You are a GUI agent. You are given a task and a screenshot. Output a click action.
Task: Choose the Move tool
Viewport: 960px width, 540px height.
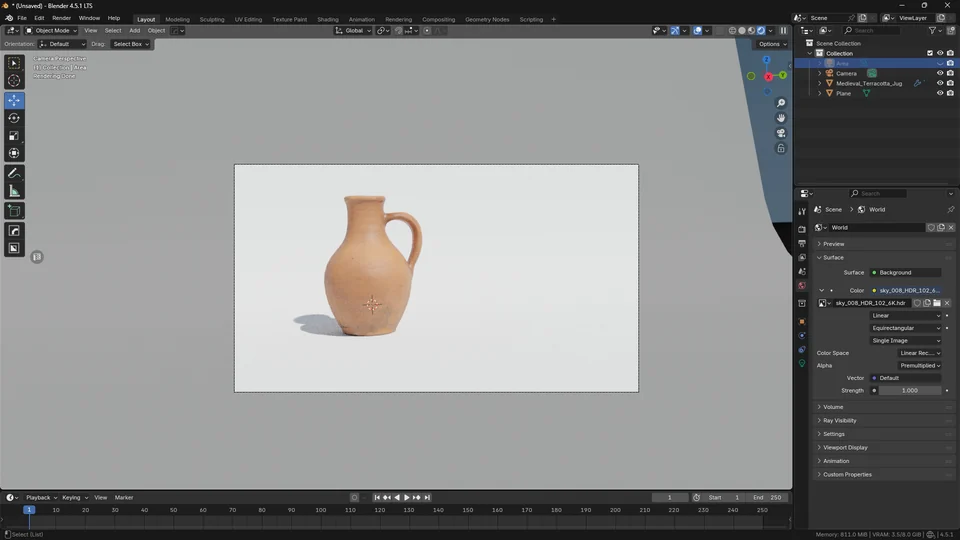pyautogui.click(x=14, y=100)
